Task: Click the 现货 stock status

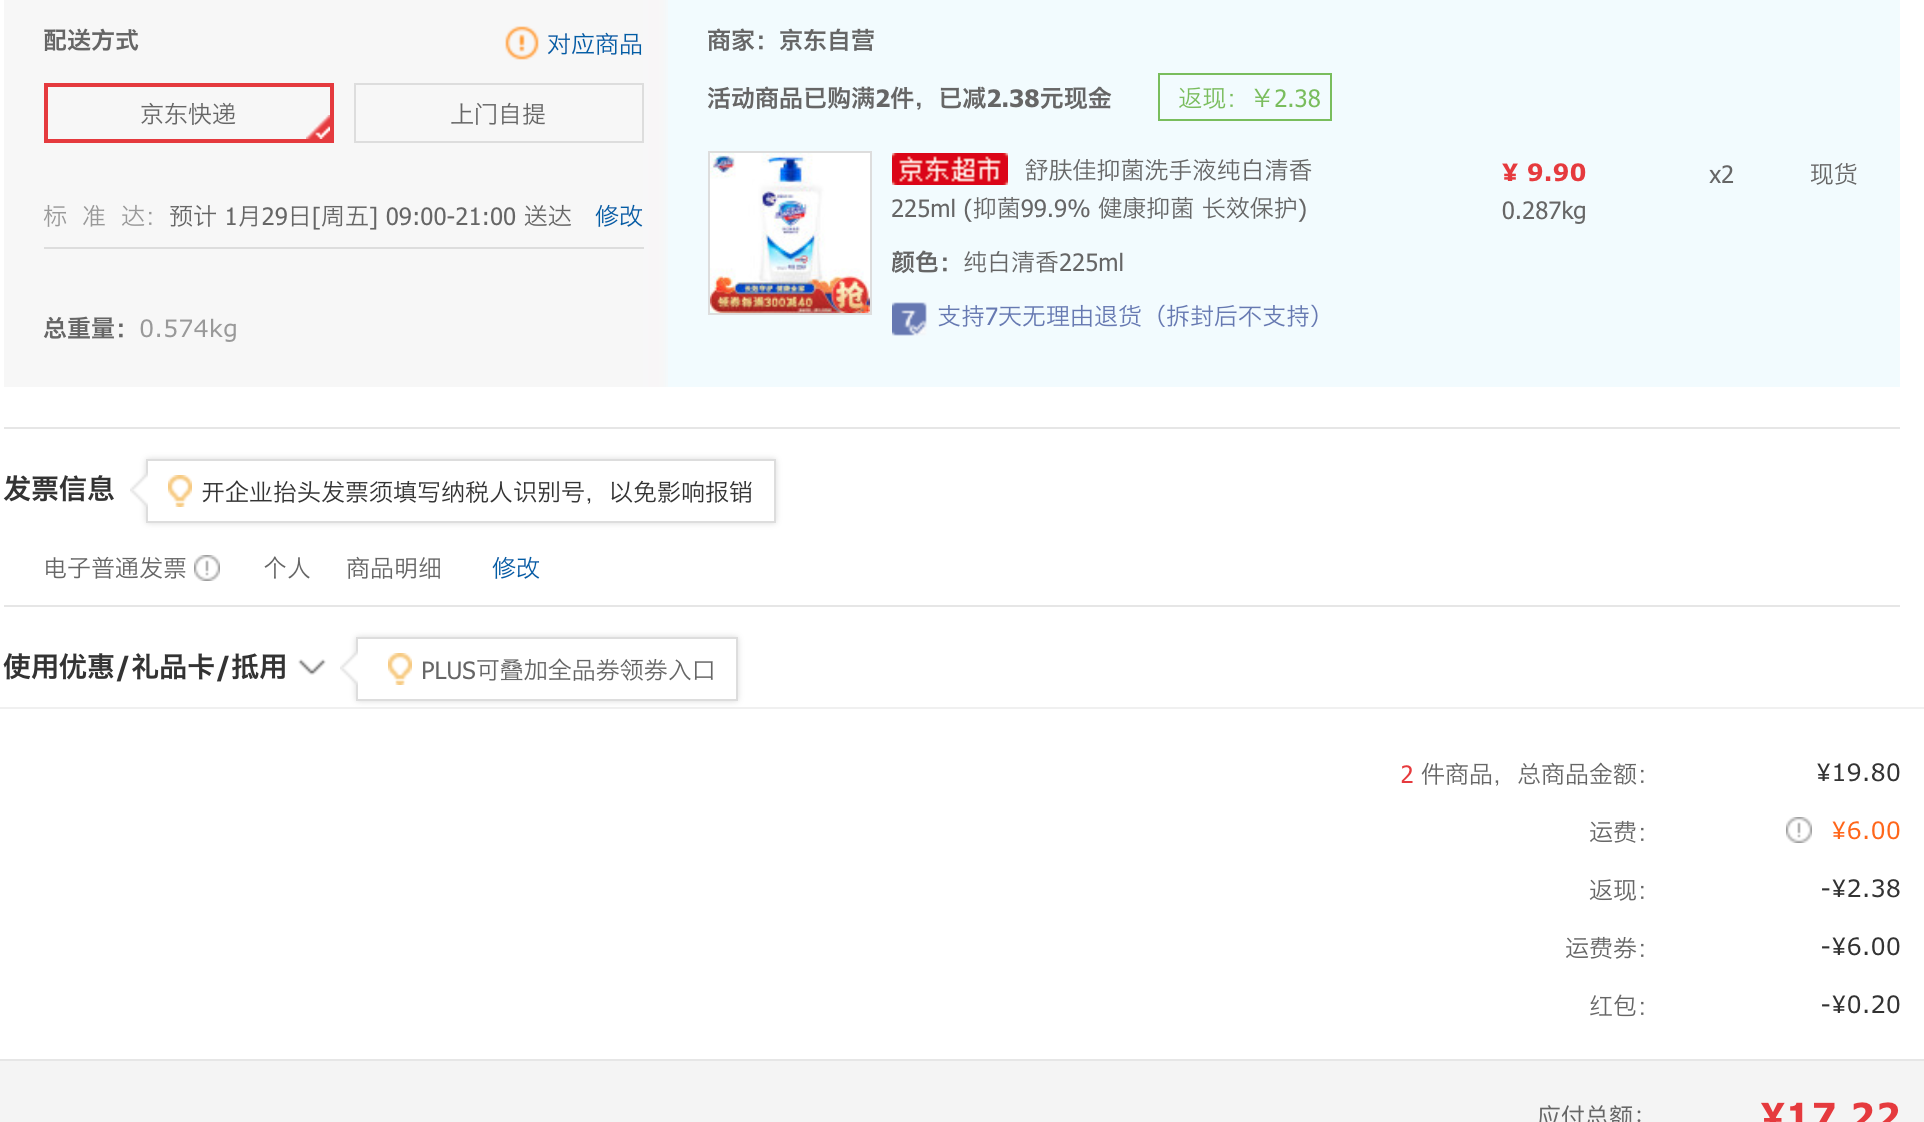Action: click(x=1834, y=174)
